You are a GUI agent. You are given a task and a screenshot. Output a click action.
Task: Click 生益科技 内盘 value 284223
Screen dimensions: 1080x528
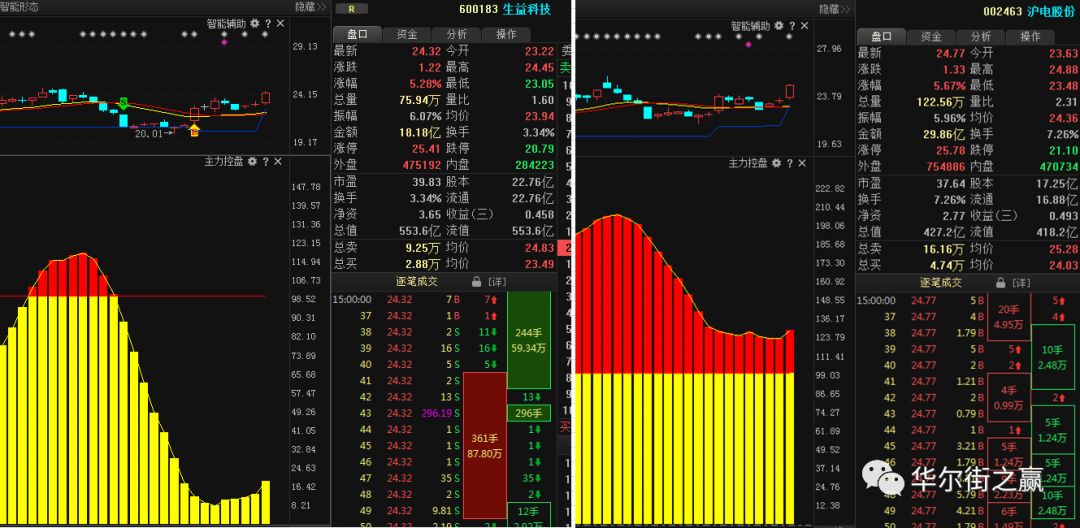pyautogui.click(x=534, y=166)
